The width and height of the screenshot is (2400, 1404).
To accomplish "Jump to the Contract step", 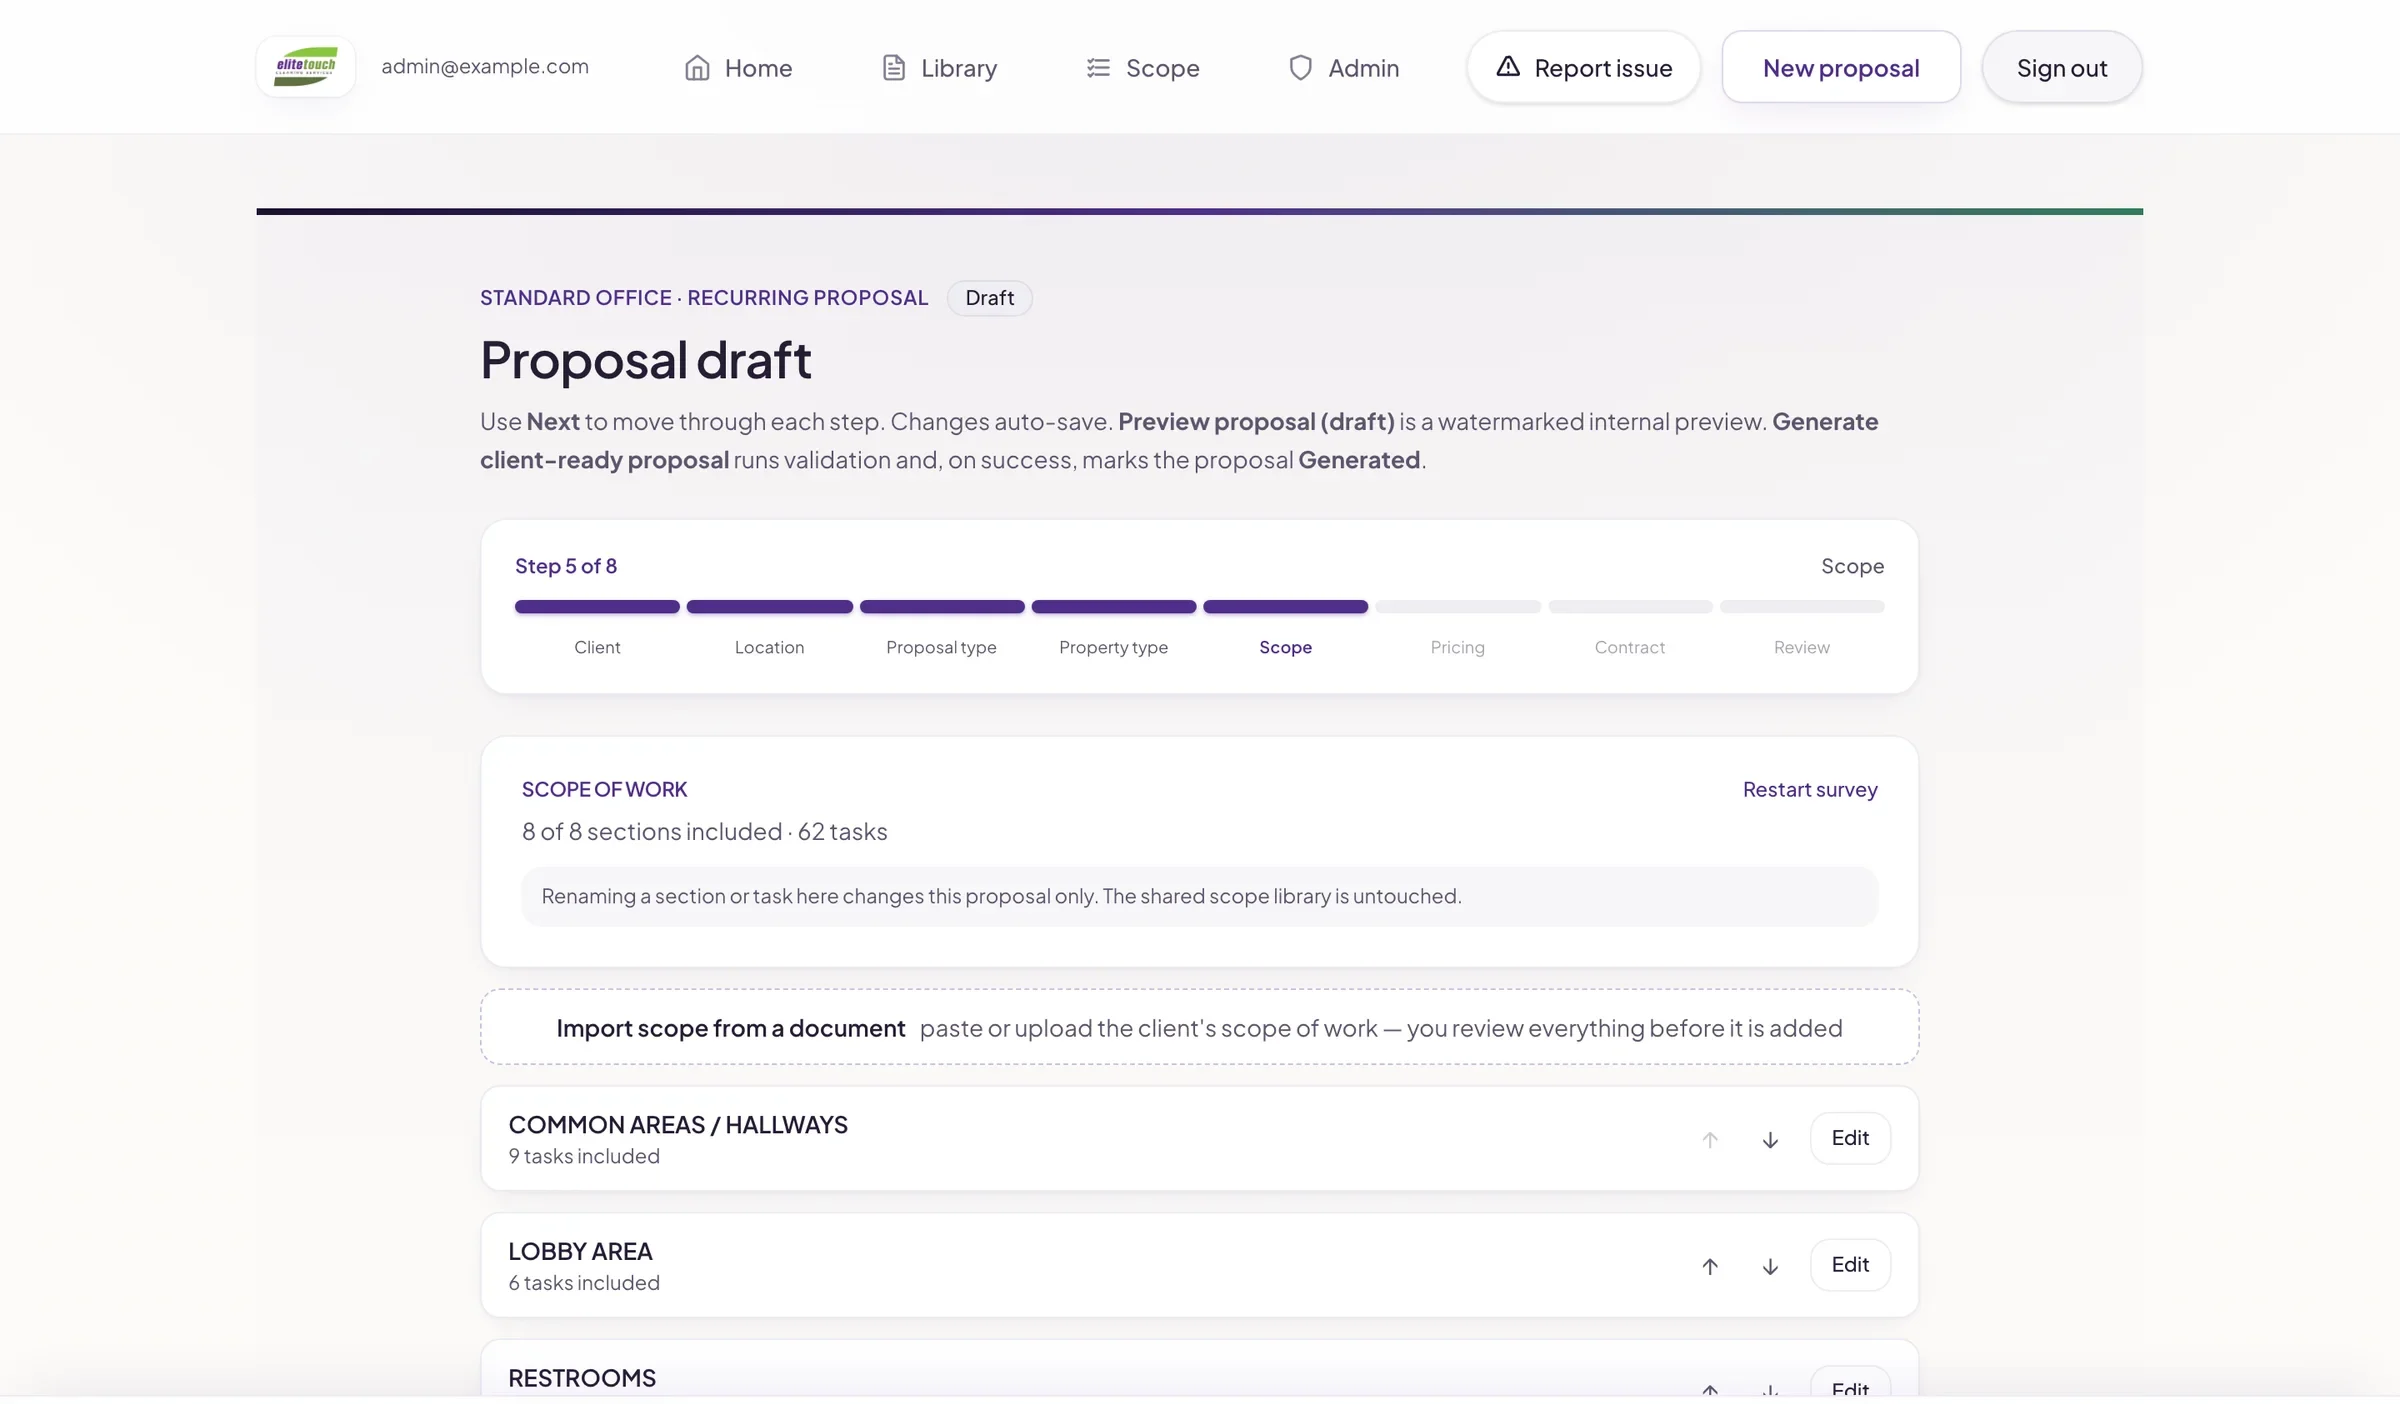I will click(1630, 647).
